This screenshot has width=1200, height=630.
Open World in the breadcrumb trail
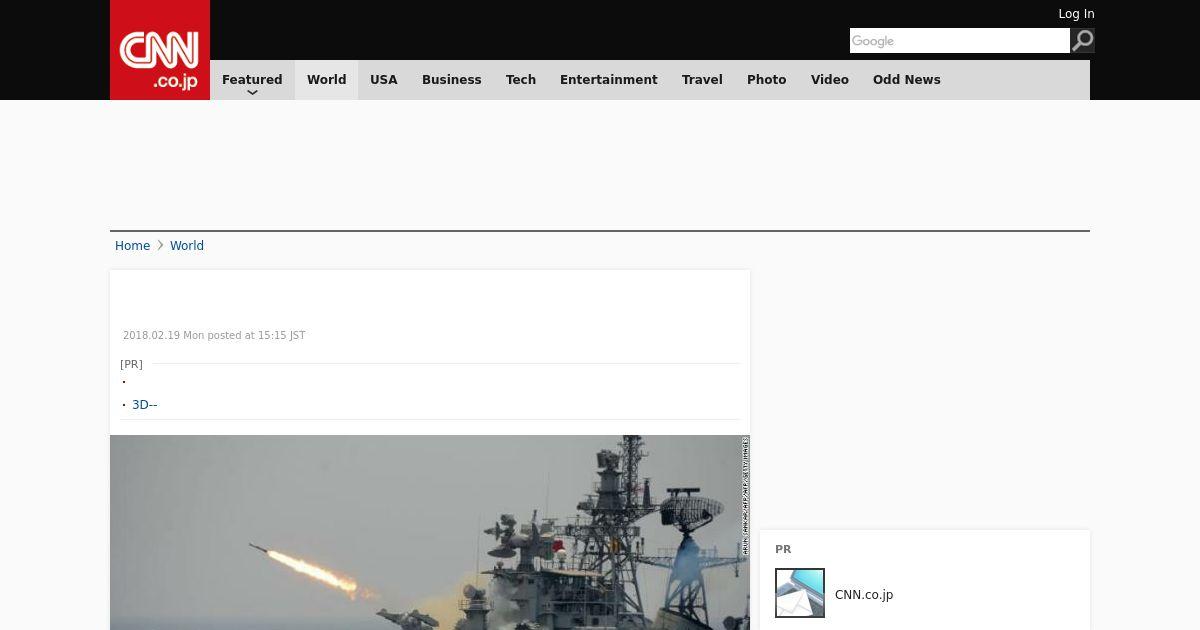click(187, 246)
